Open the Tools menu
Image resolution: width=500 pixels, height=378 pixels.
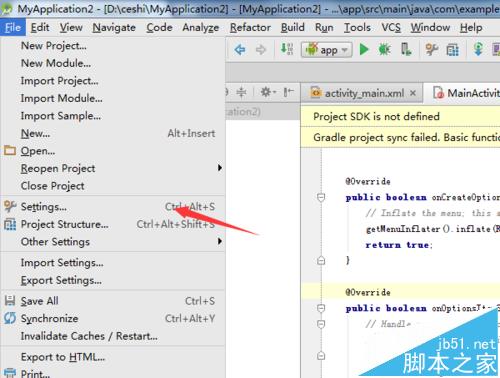[x=357, y=27]
